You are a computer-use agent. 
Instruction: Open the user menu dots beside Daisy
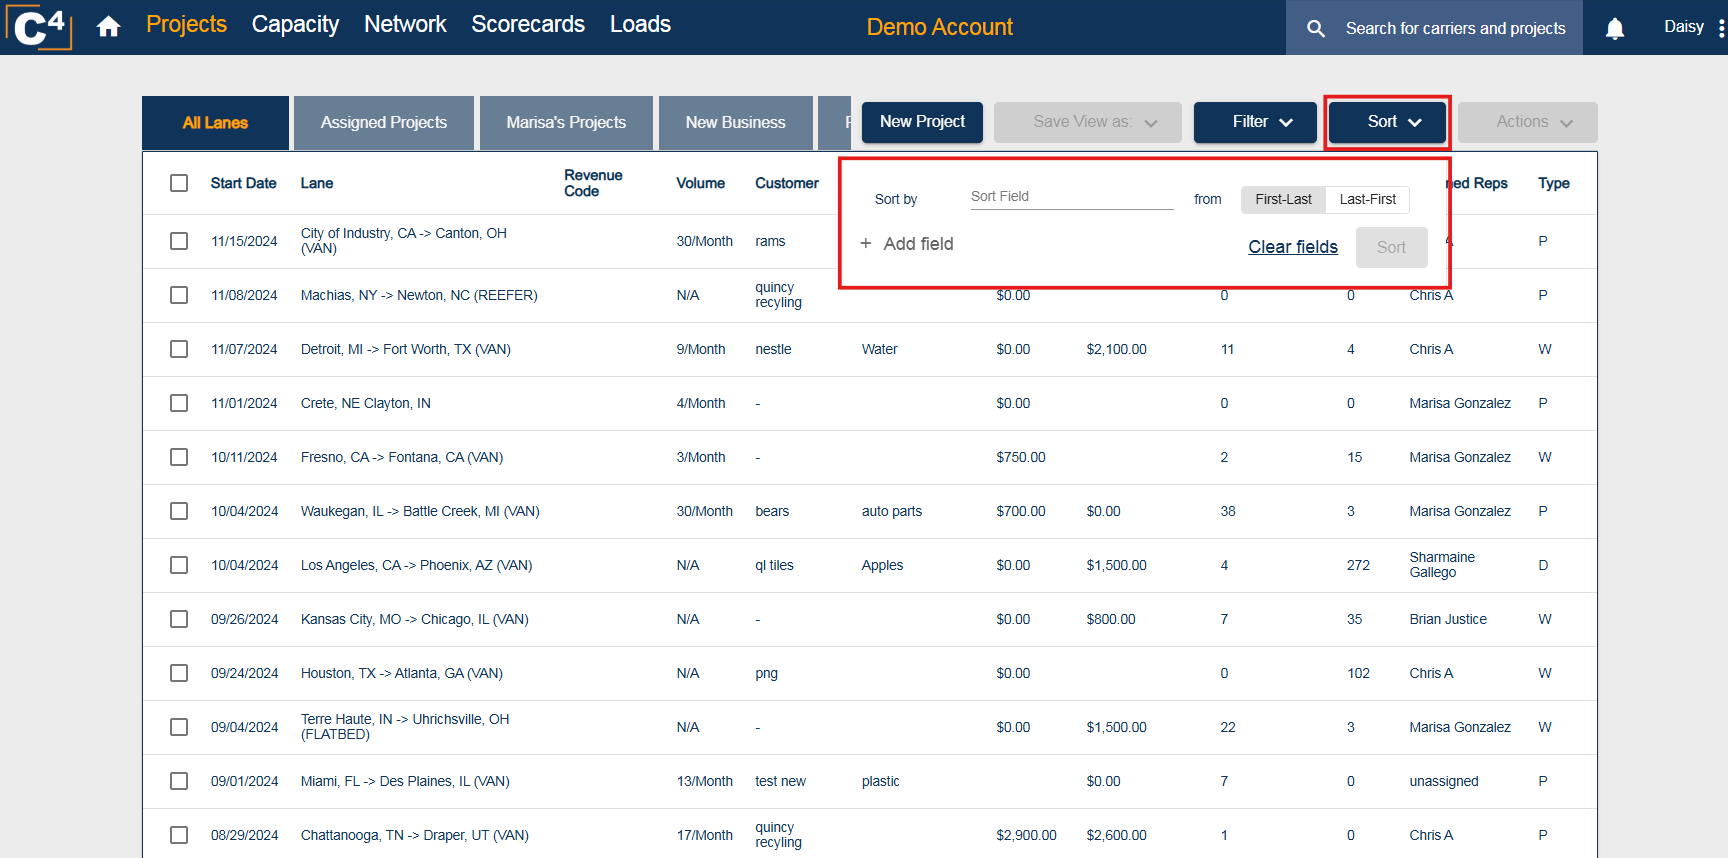point(1721,28)
